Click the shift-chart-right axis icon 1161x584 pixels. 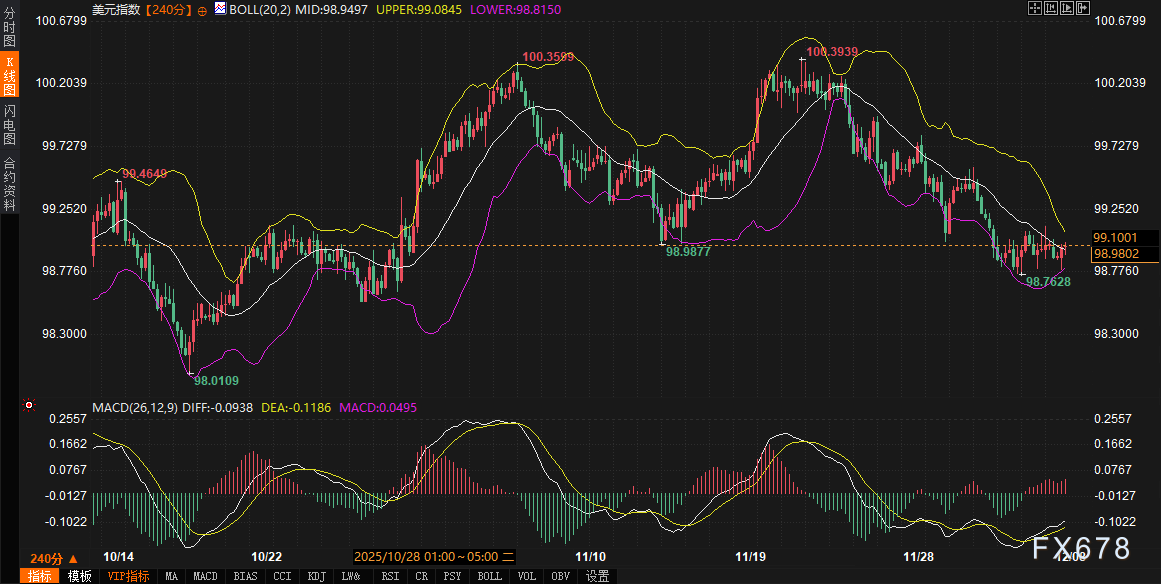(x=1066, y=8)
